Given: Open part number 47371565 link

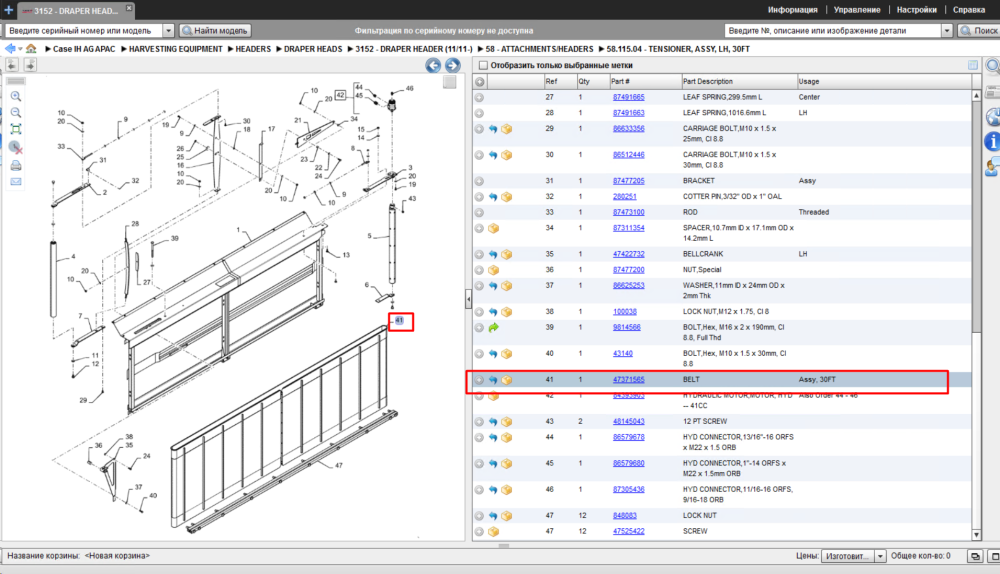Looking at the screenshot, I should pyautogui.click(x=628, y=380).
